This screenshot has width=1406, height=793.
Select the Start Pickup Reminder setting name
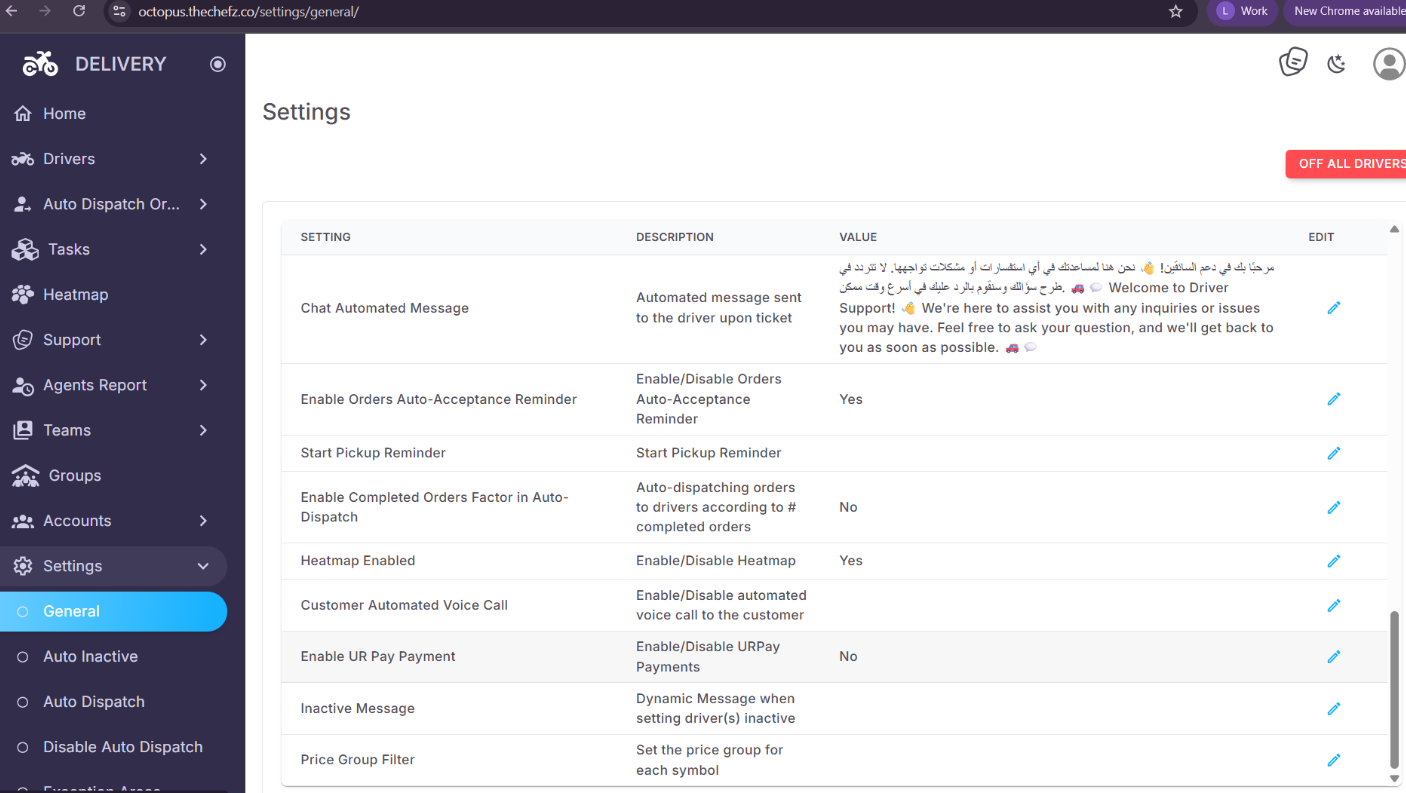tap(373, 453)
